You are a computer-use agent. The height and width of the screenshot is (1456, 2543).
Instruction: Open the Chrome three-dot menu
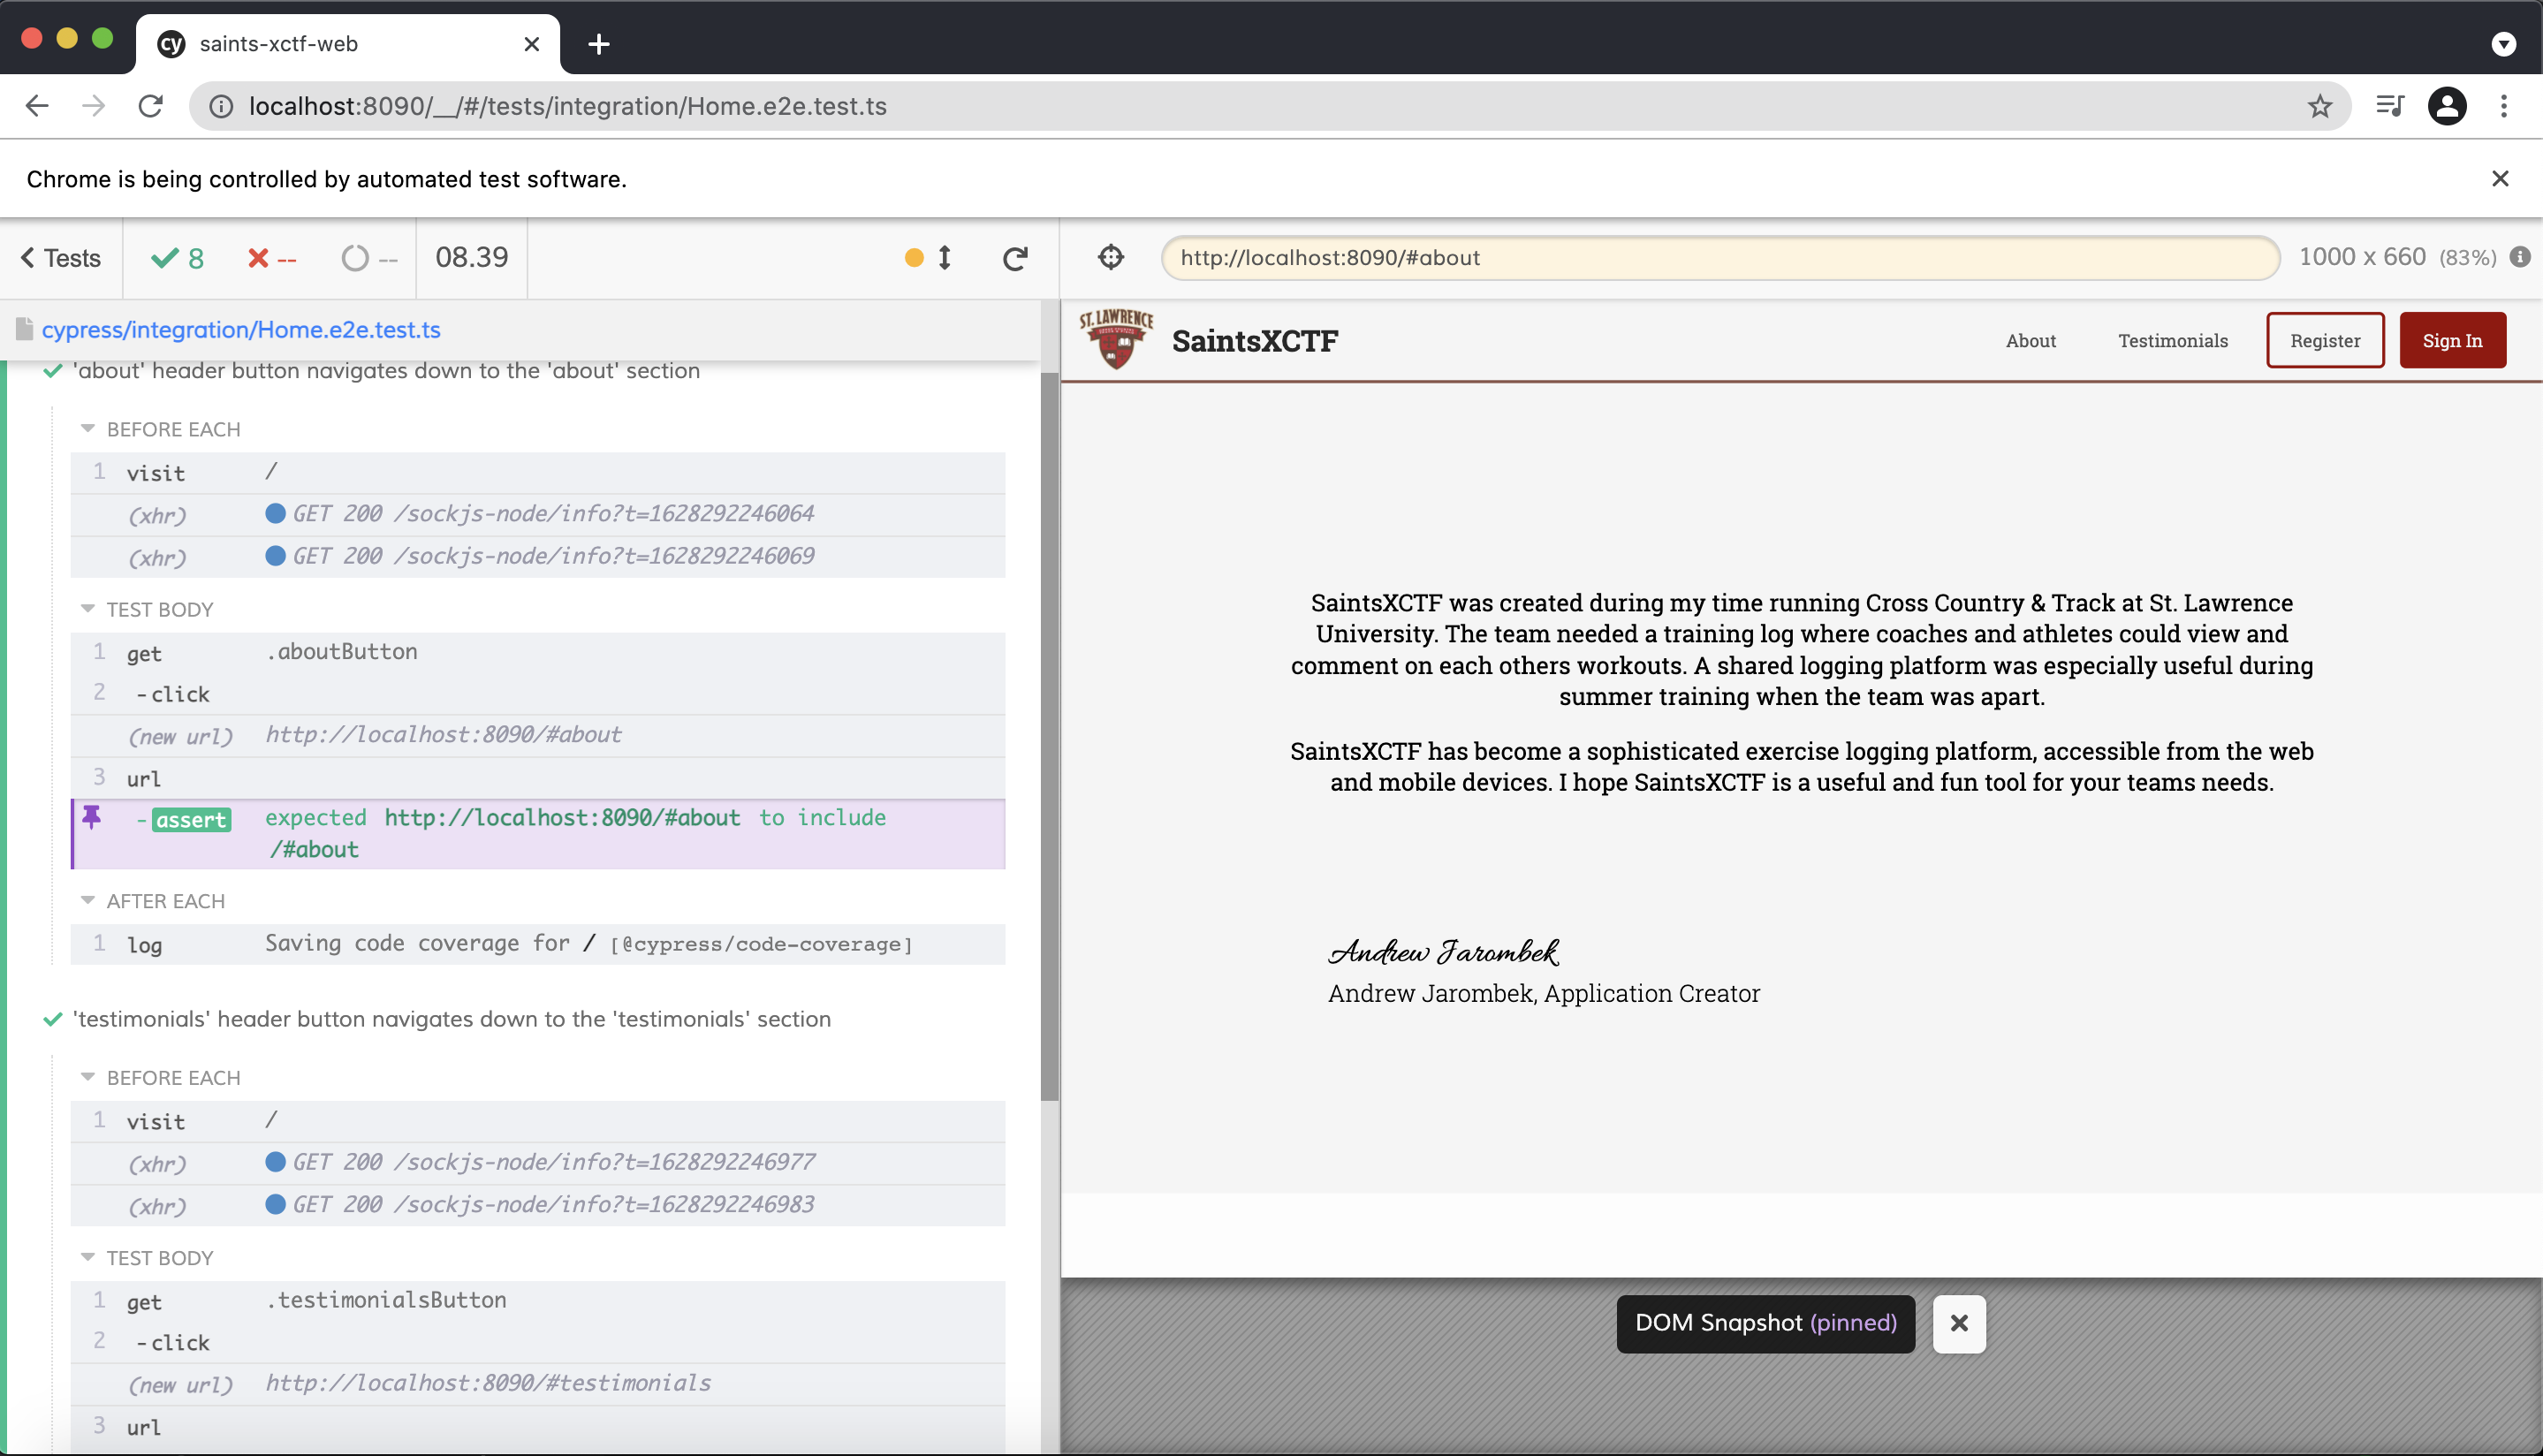(x=2504, y=106)
